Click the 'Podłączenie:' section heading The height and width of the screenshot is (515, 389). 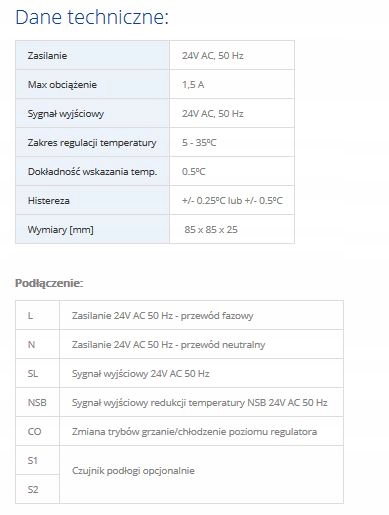(49, 283)
